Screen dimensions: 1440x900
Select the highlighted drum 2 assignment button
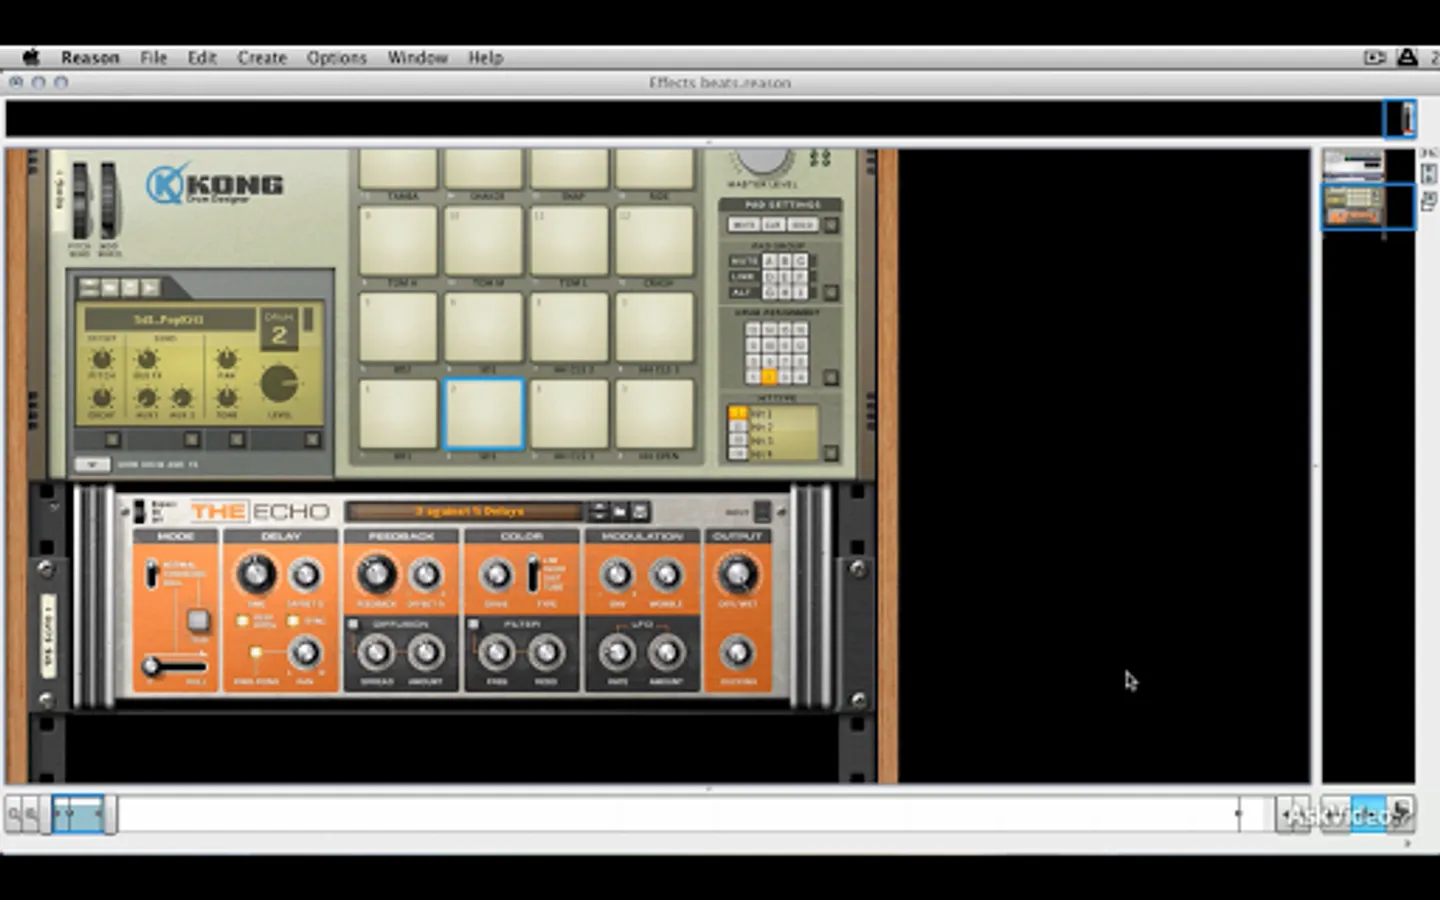coord(769,377)
